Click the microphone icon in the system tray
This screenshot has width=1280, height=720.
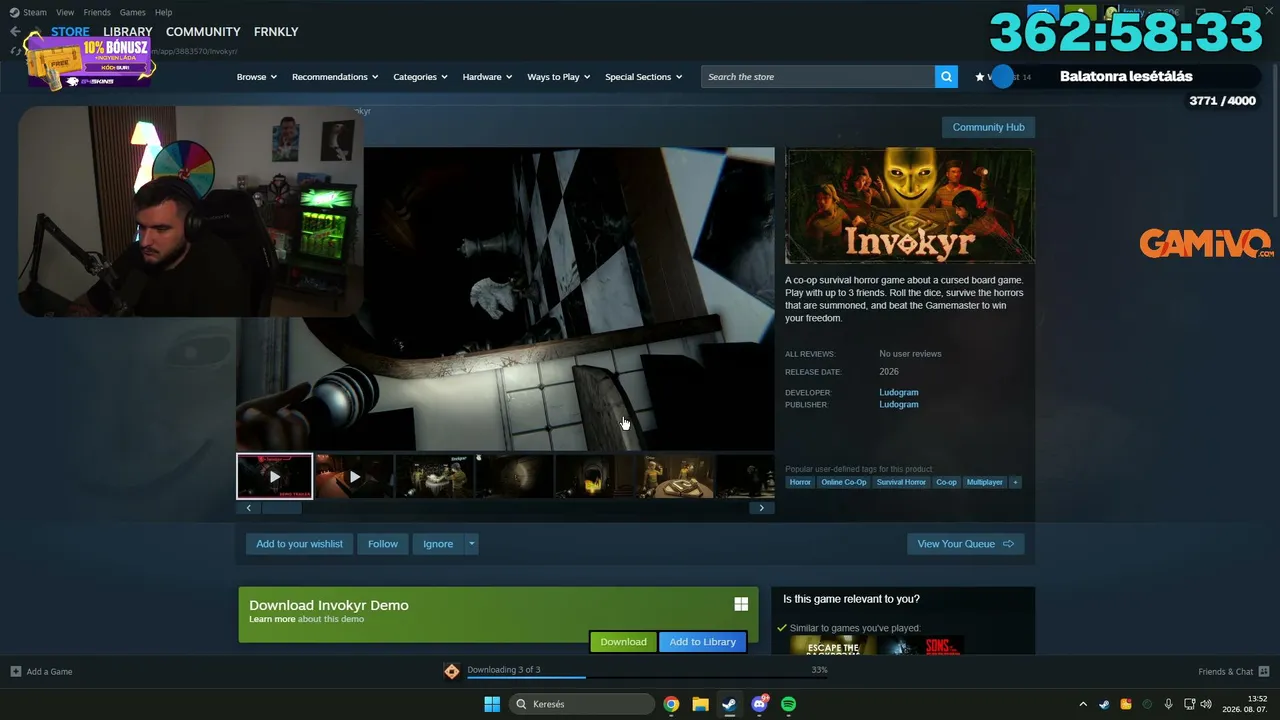pos(1168,704)
